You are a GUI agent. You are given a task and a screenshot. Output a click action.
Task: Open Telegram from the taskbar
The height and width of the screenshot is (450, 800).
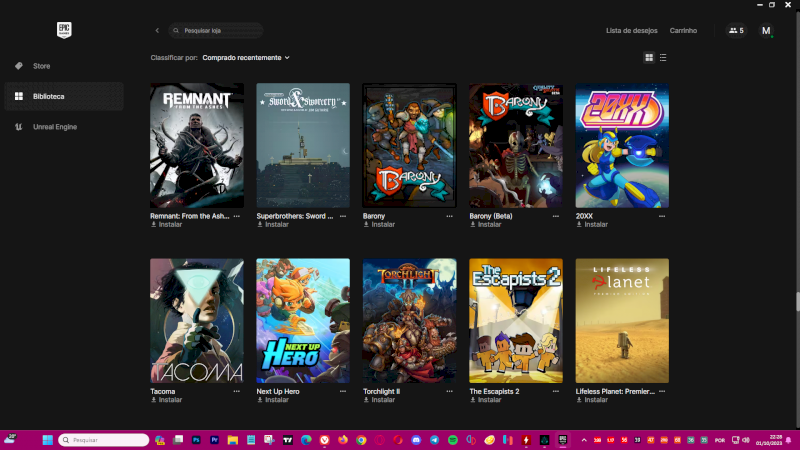(434, 440)
